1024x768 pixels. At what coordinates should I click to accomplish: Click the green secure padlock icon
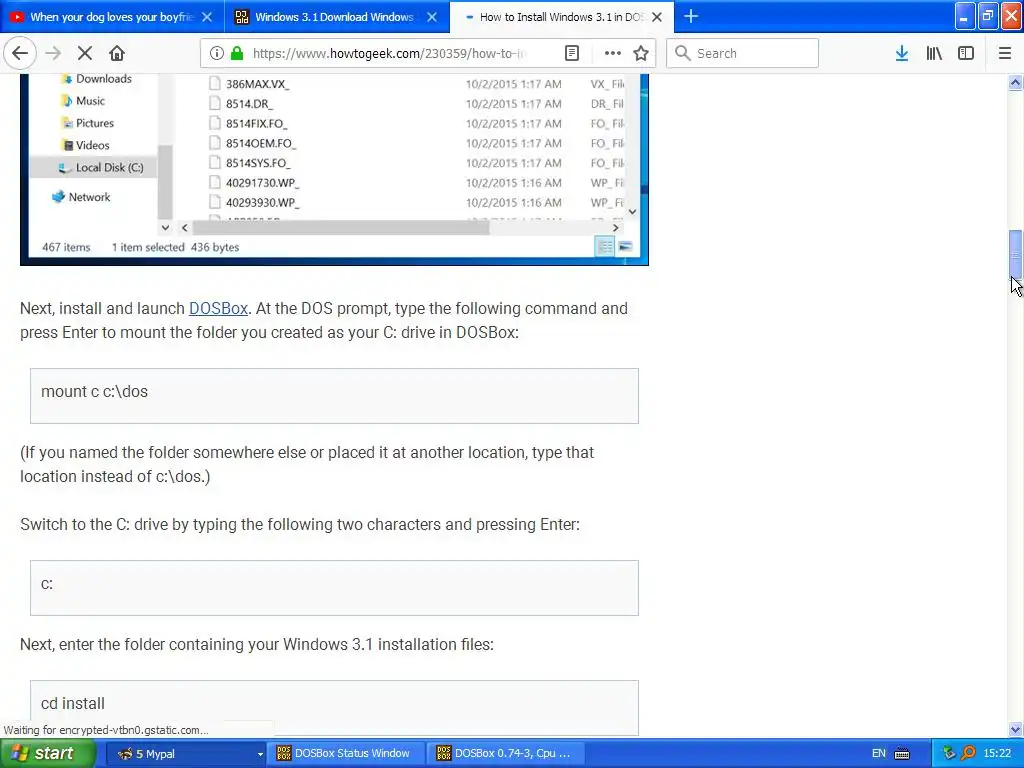[237, 53]
